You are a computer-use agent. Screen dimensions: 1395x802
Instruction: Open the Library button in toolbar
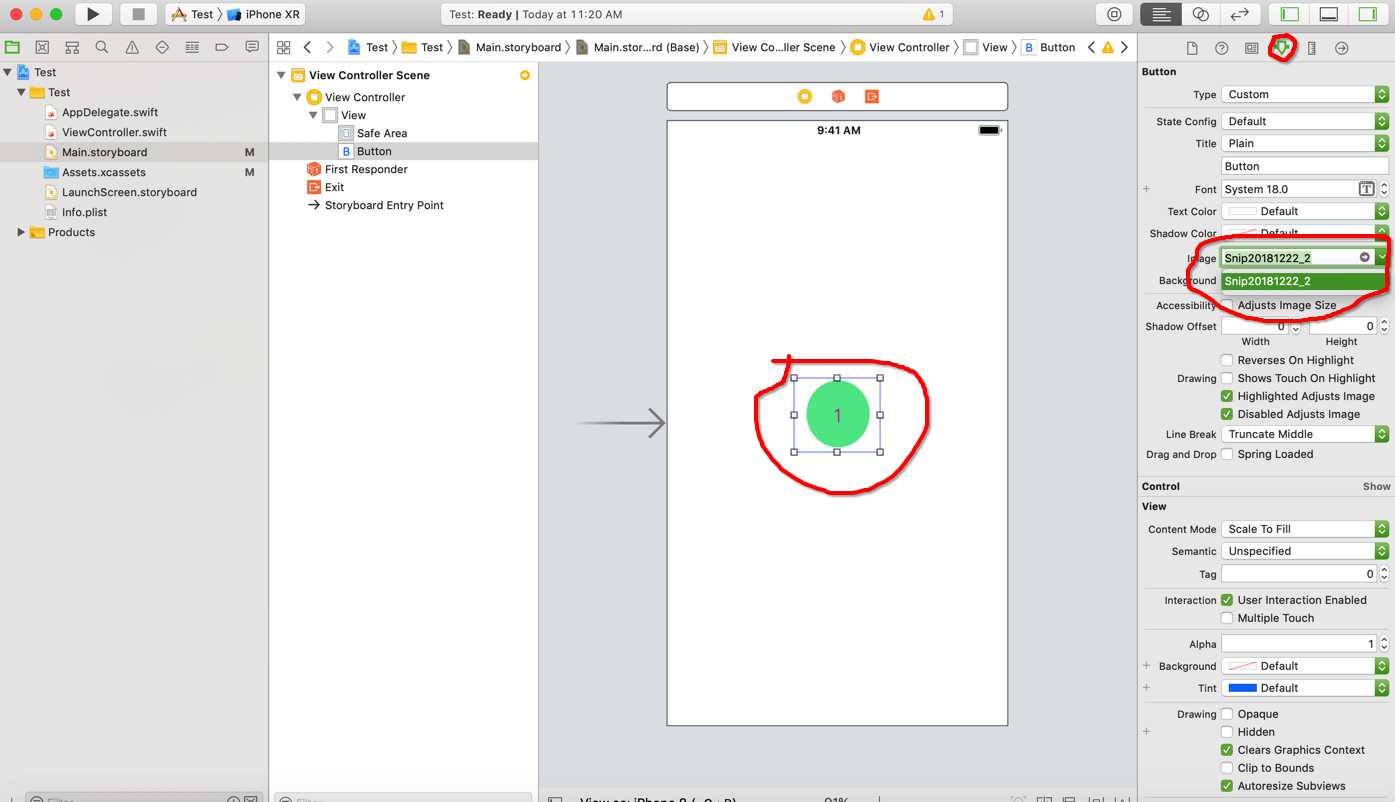click(1114, 14)
